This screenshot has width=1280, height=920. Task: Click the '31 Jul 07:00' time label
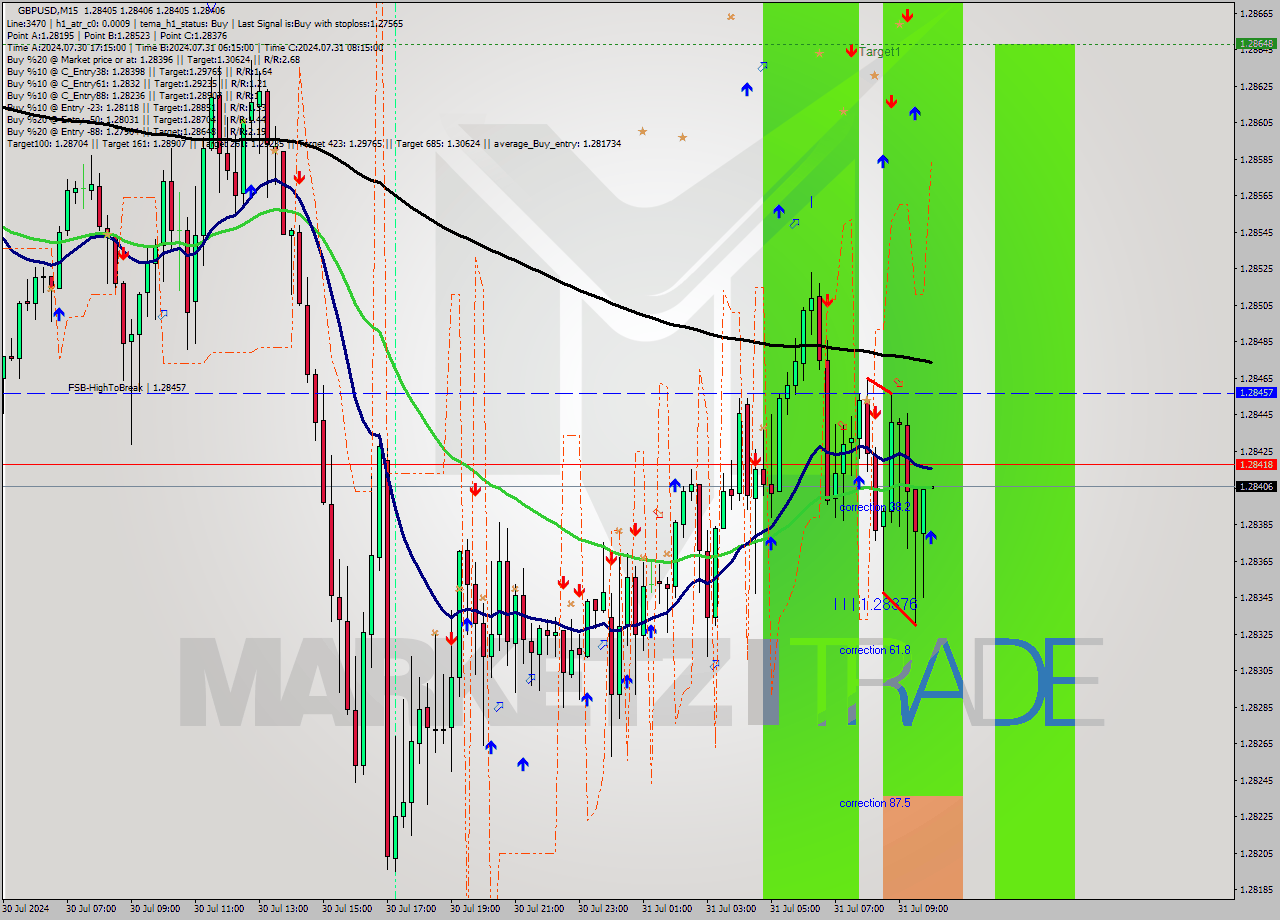pos(859,909)
